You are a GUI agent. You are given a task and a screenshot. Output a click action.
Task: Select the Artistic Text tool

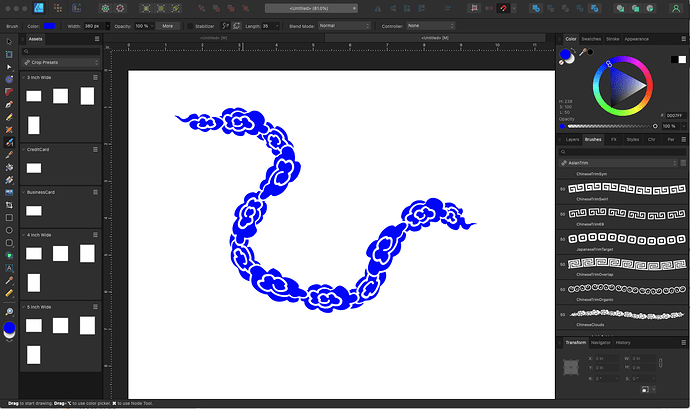(9, 268)
